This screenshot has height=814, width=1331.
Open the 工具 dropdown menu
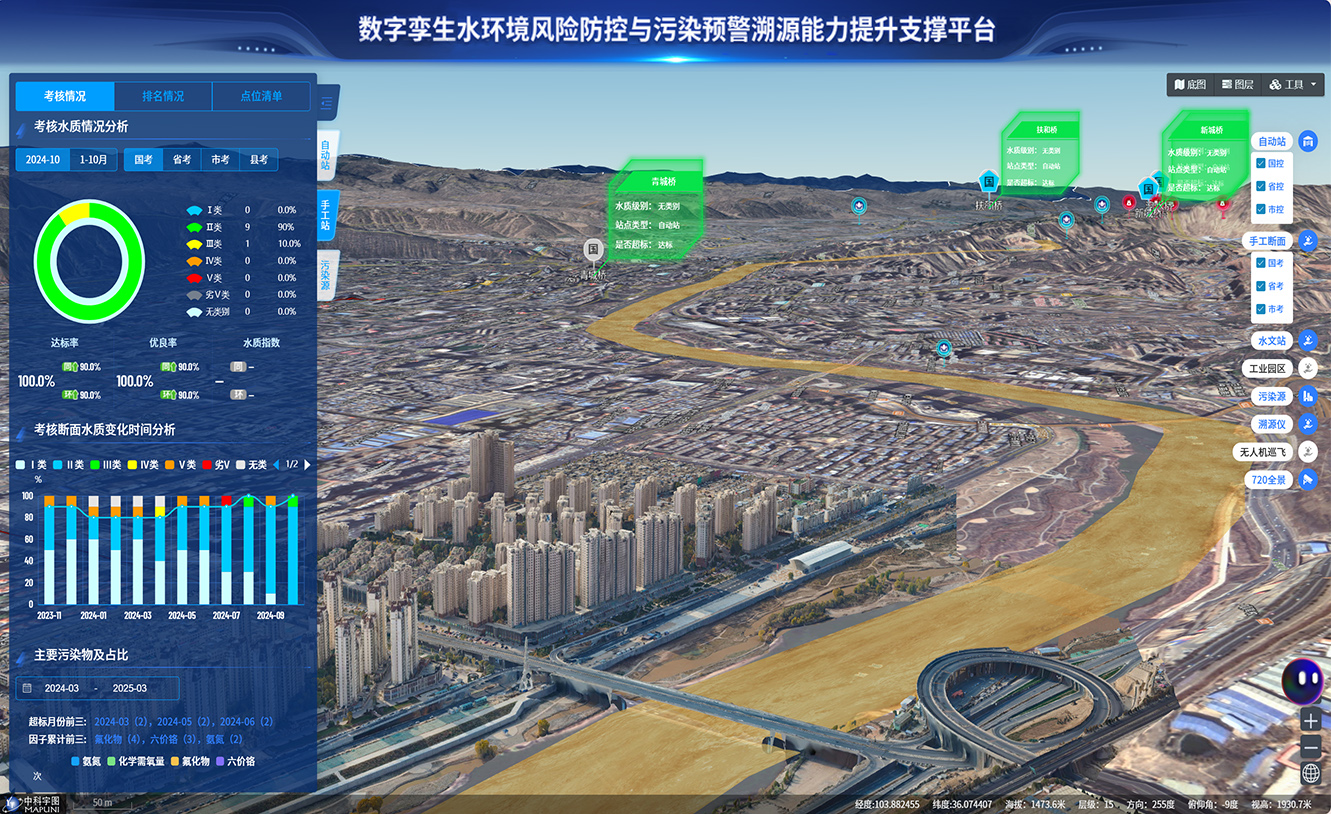pyautogui.click(x=1294, y=85)
